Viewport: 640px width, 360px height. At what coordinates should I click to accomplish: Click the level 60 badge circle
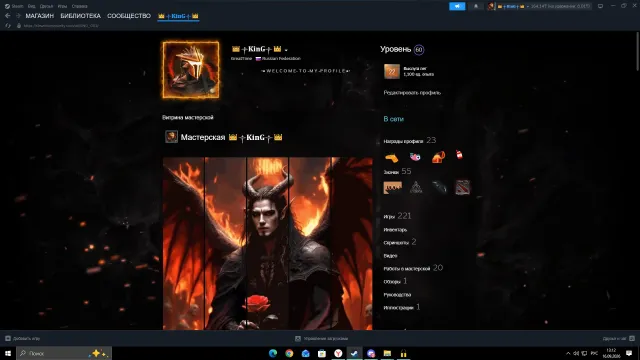[x=419, y=50]
